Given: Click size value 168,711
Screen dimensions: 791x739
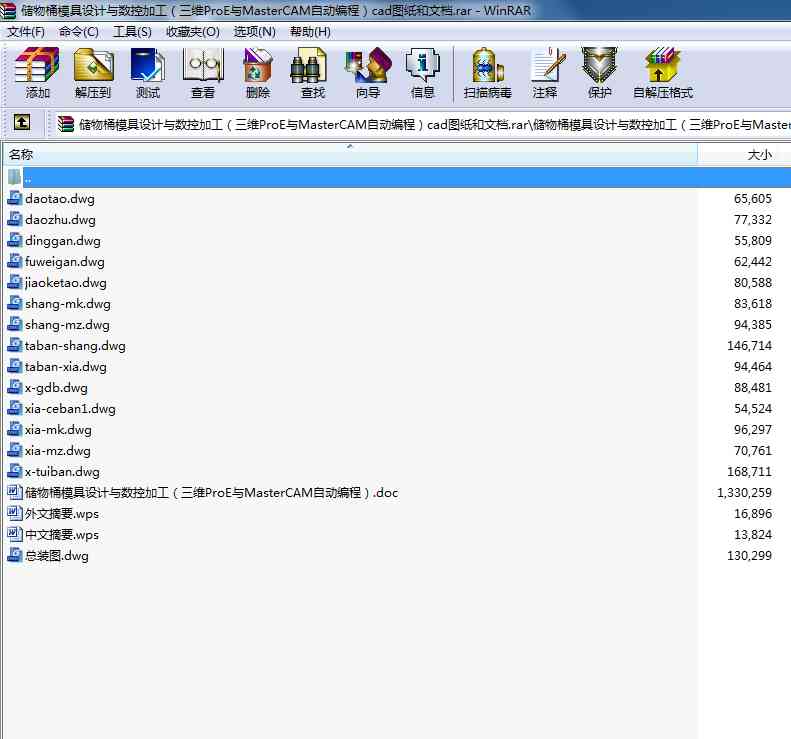Looking at the screenshot, I should (749, 472).
